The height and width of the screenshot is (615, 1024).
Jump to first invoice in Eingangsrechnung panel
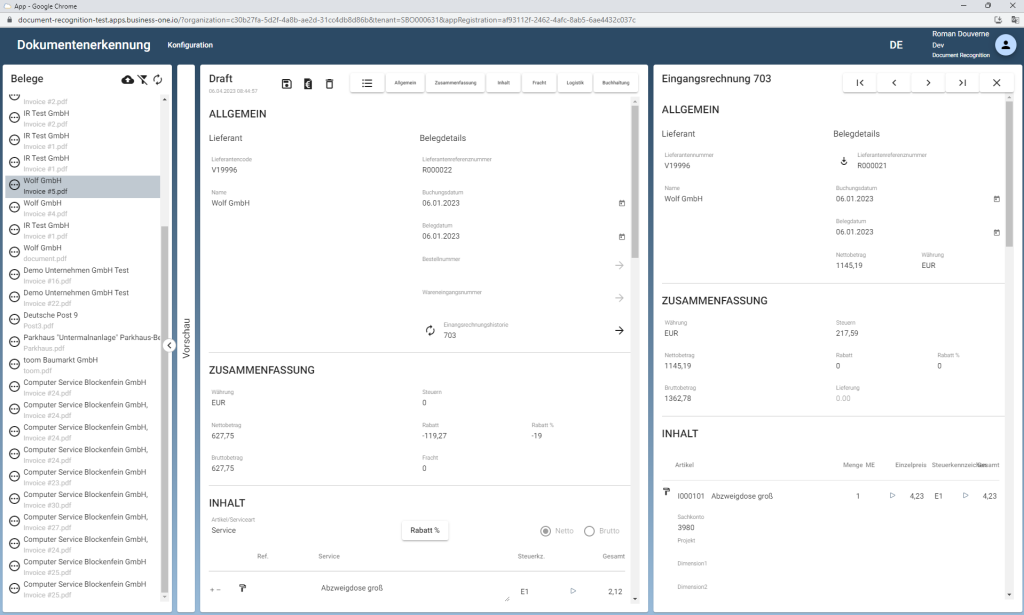pos(859,83)
